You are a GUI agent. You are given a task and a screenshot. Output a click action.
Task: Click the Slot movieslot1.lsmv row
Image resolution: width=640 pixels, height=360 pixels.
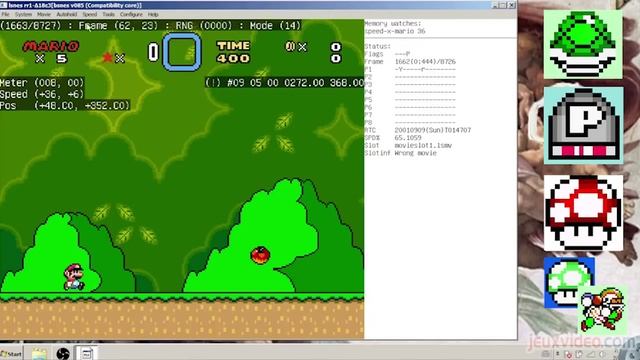(x=408, y=145)
